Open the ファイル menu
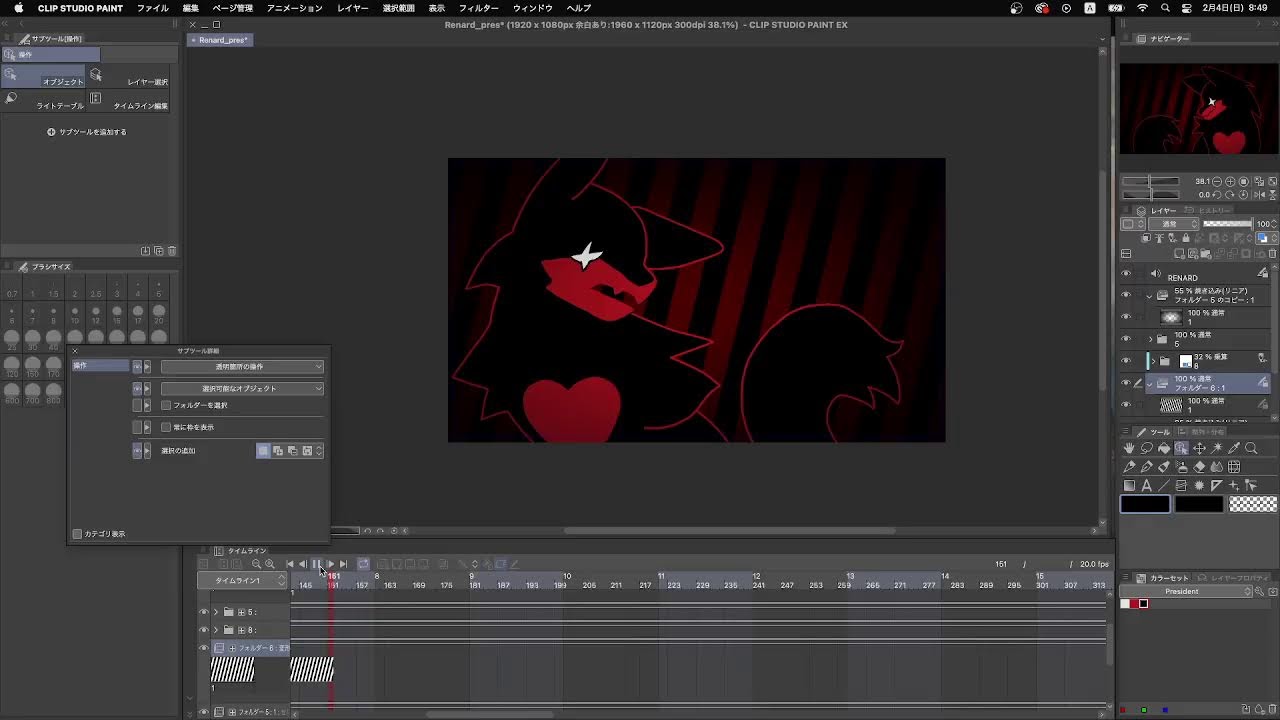 pos(152,8)
